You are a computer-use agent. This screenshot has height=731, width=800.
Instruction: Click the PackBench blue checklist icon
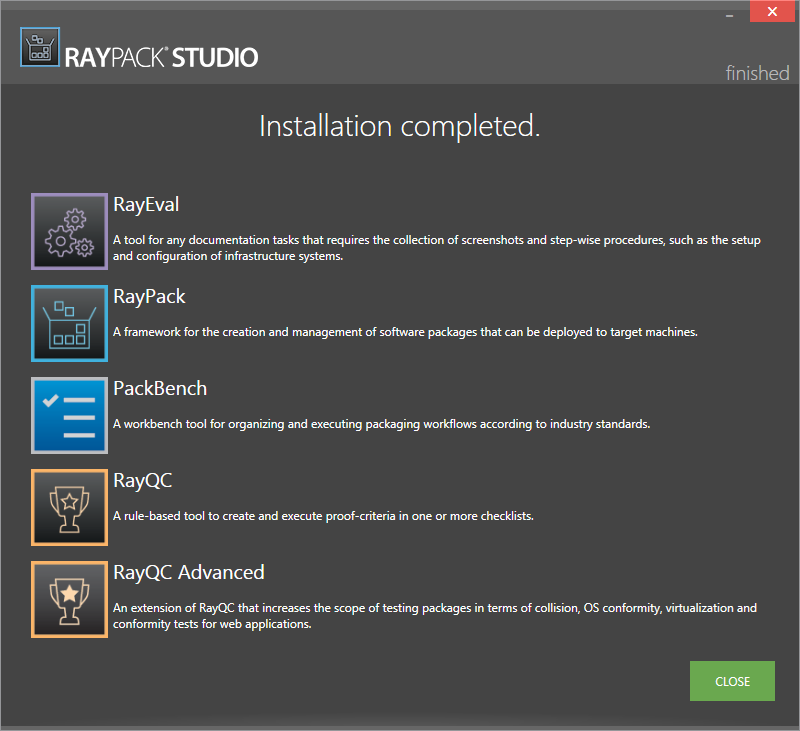[69, 415]
